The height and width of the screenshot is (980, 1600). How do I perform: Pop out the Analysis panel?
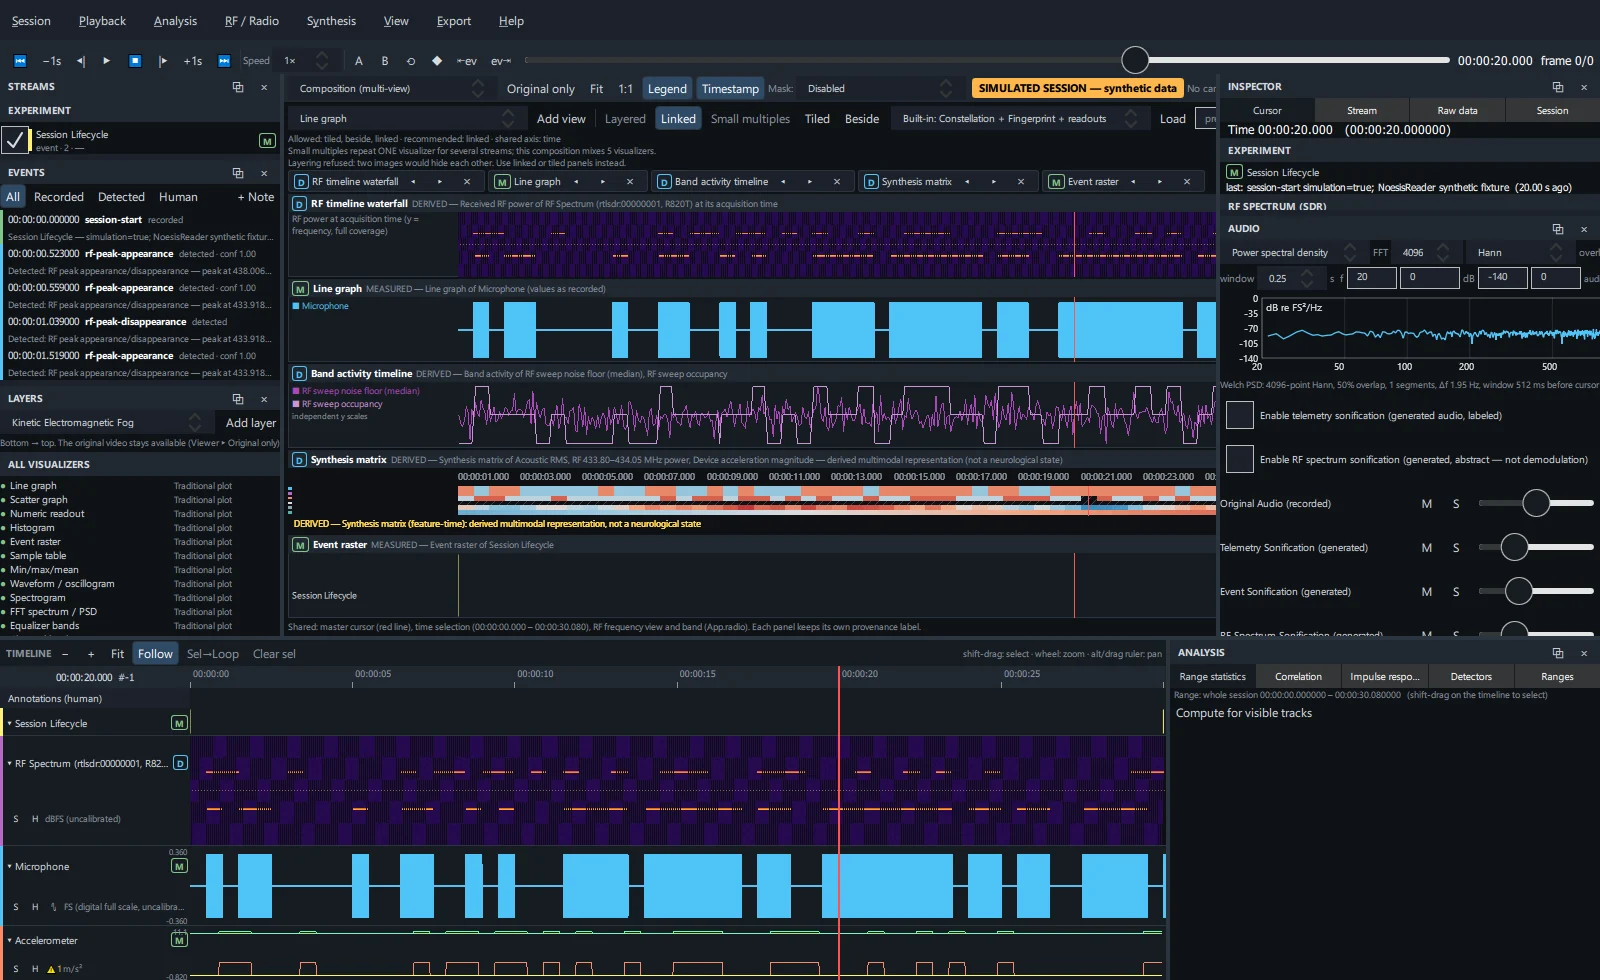pyautogui.click(x=1557, y=653)
